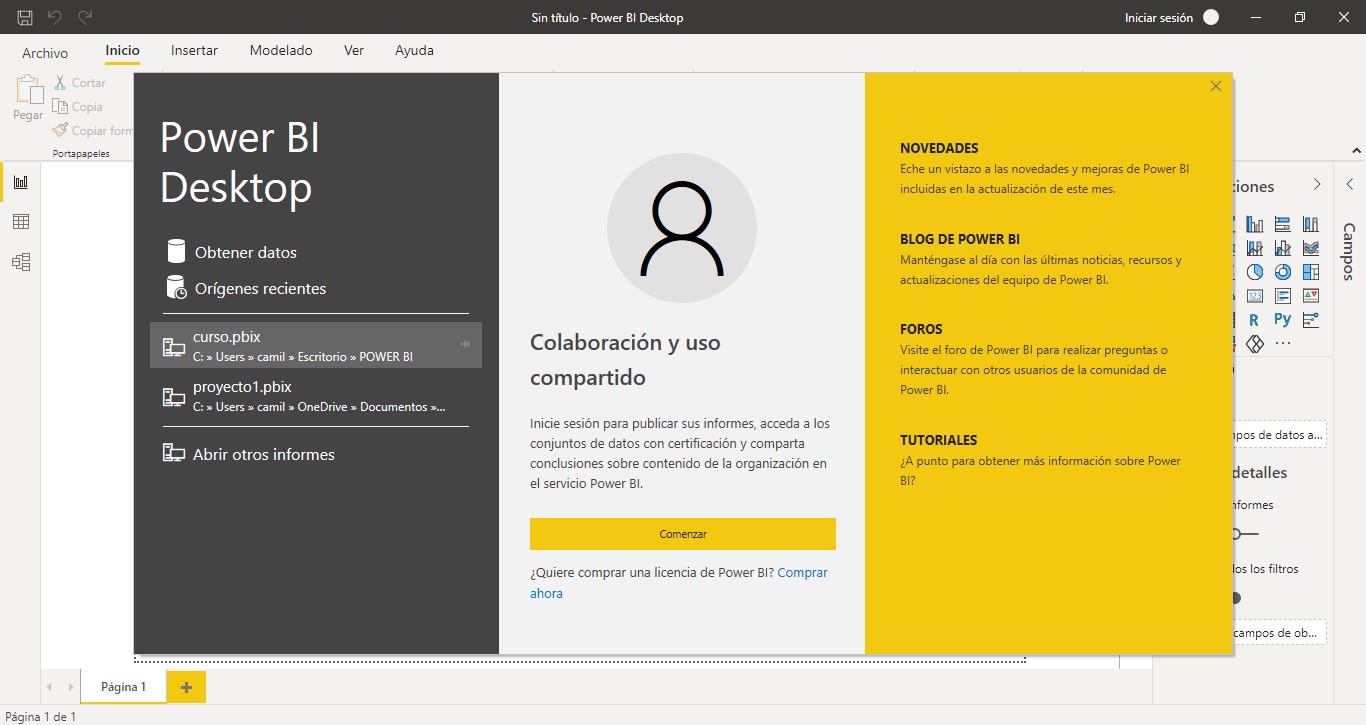Click the next page arrow in page tabs
The image size is (1366, 725).
[x=70, y=687]
